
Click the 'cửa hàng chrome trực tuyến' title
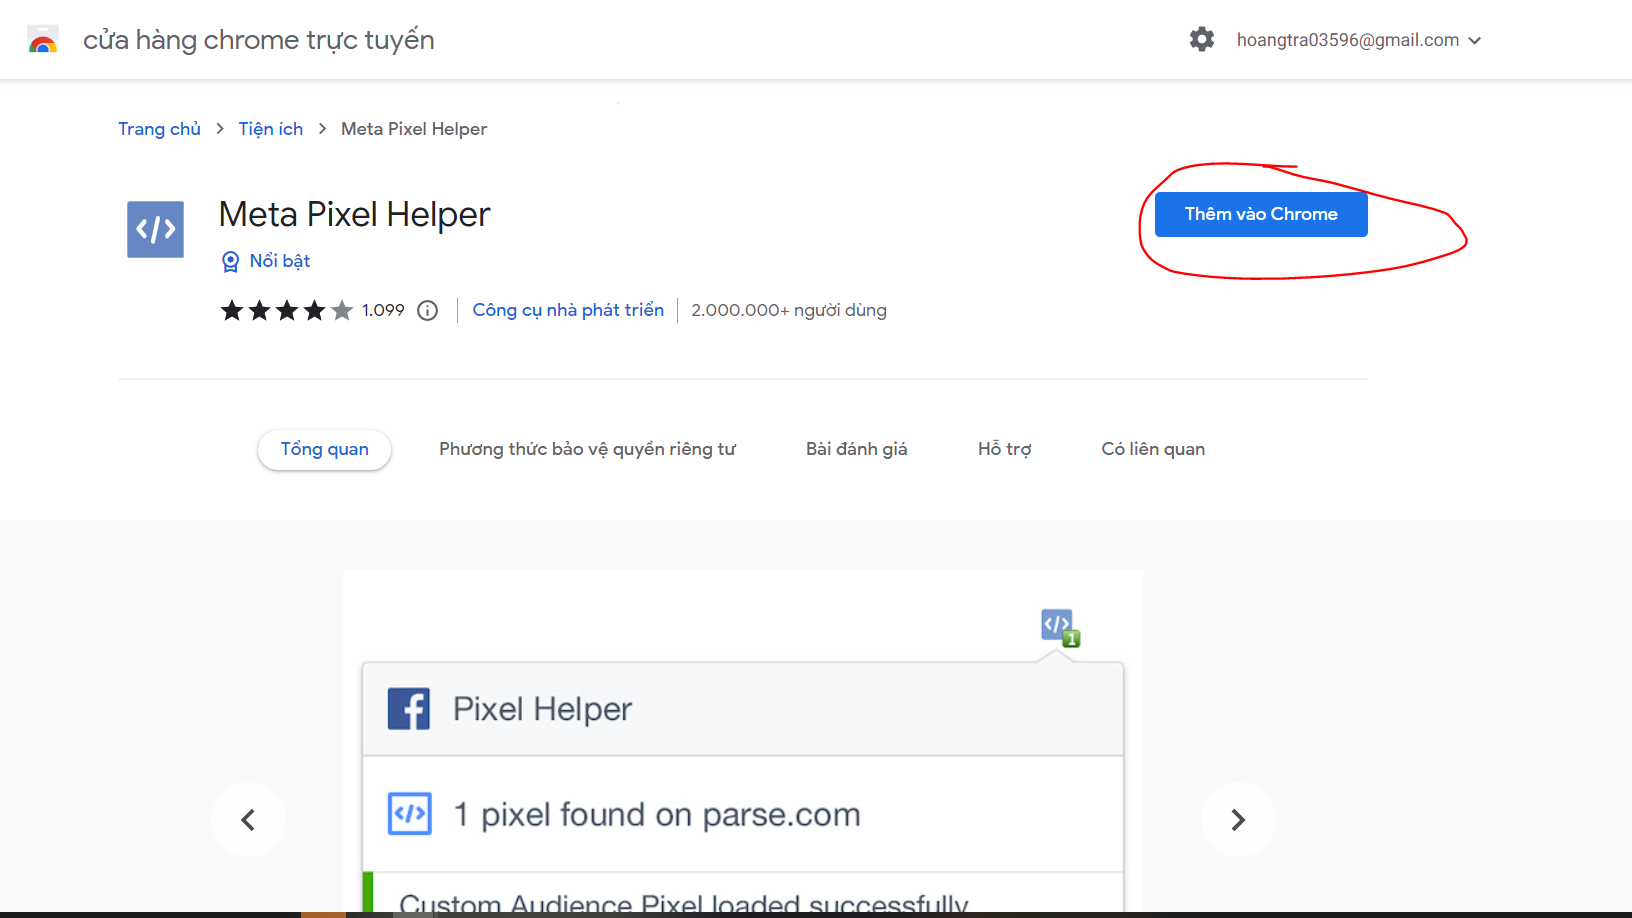(259, 40)
